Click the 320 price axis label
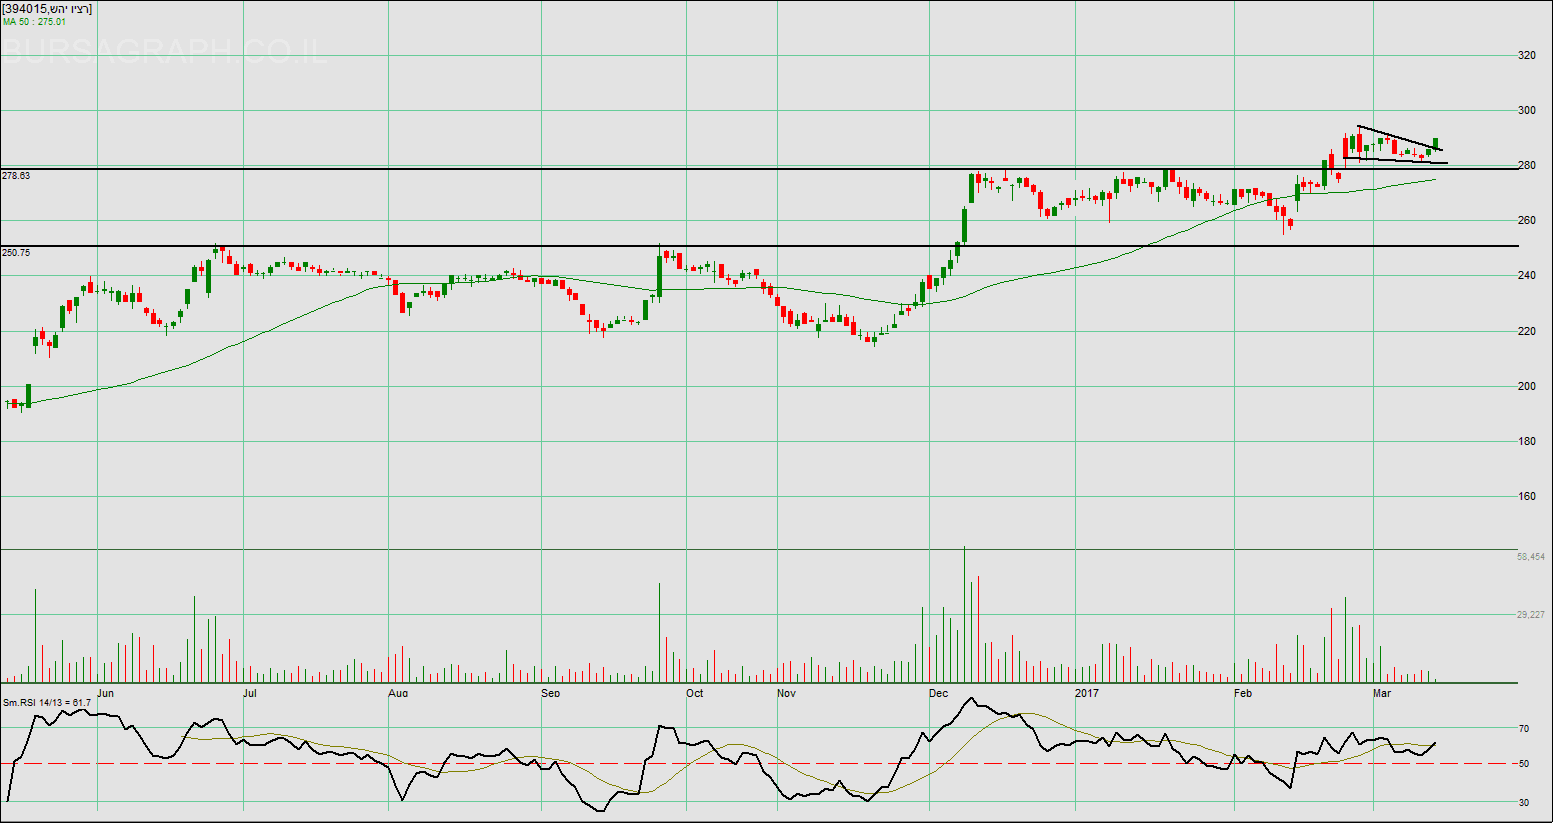The image size is (1553, 823). [1526, 56]
